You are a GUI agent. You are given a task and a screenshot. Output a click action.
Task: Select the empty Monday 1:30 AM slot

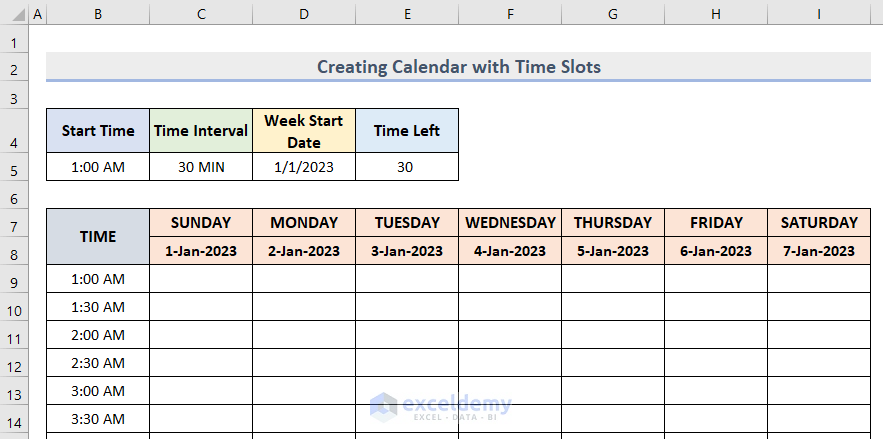coord(304,306)
